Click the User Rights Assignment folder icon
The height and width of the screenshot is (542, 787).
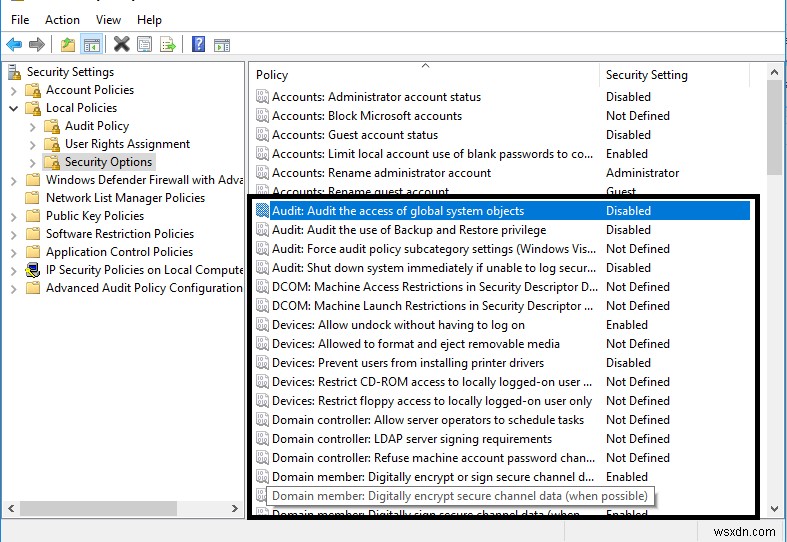[x=52, y=145]
